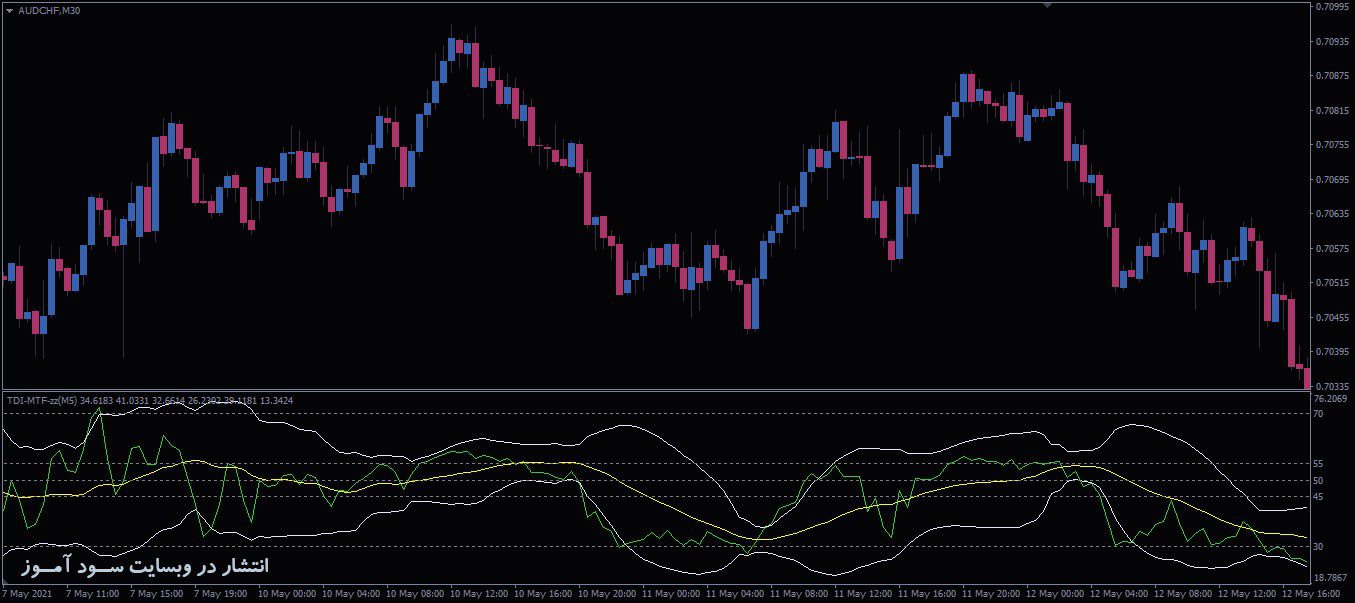Click the 0.70635 price scale label

point(1333,213)
